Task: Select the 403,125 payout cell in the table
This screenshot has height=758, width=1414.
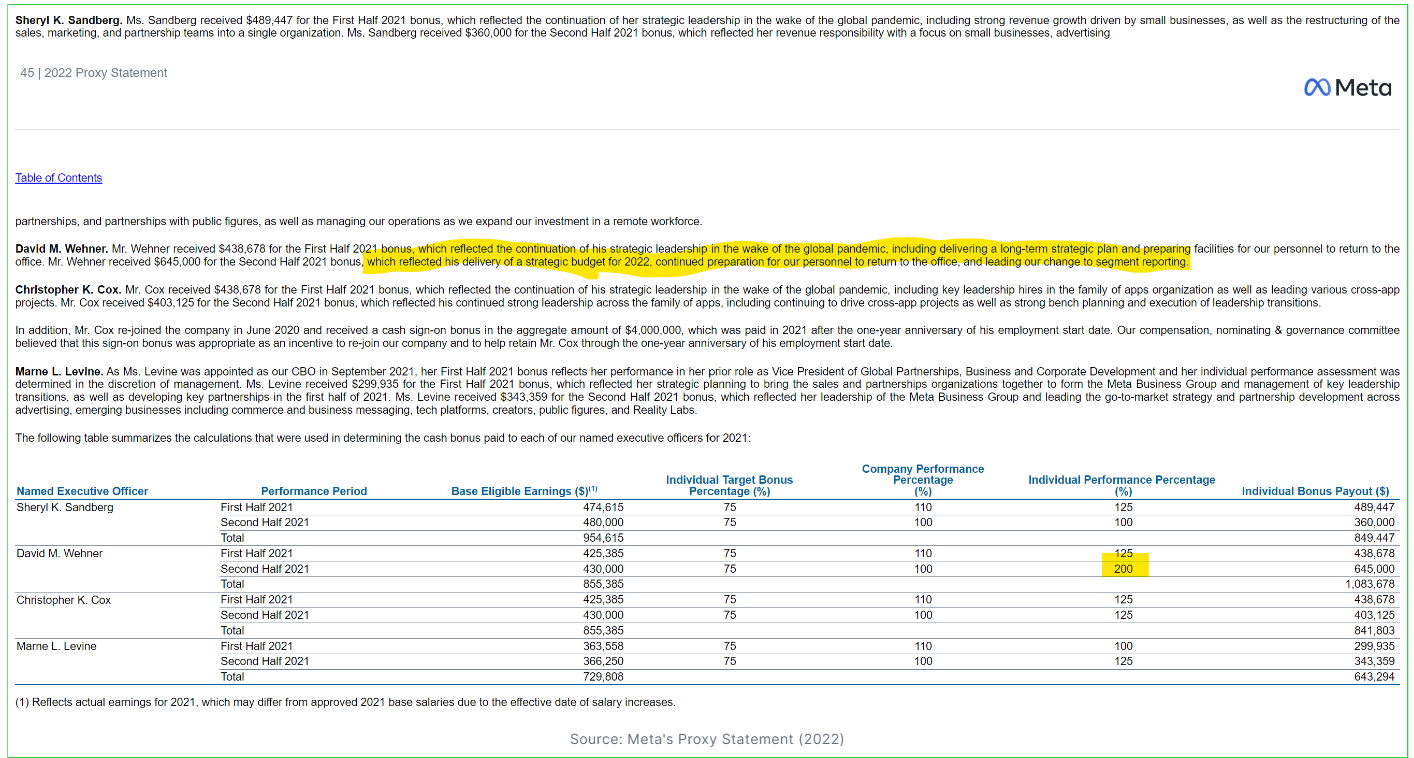Action: coord(1373,615)
